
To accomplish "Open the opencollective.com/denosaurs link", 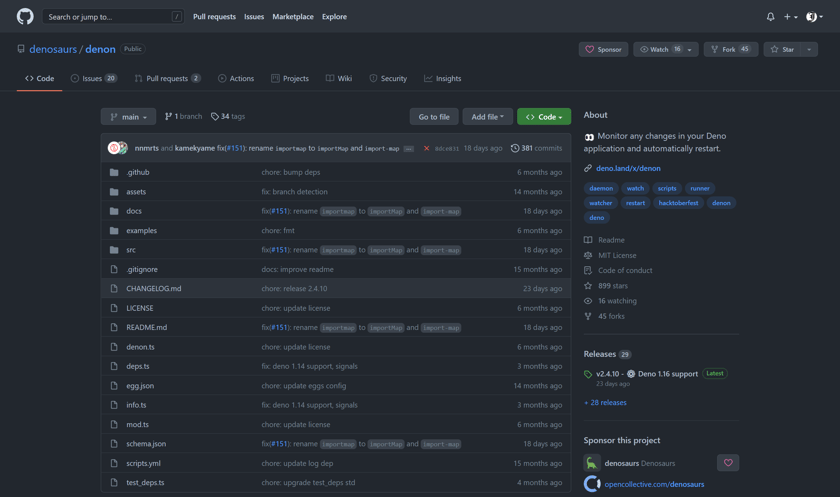I will (654, 484).
